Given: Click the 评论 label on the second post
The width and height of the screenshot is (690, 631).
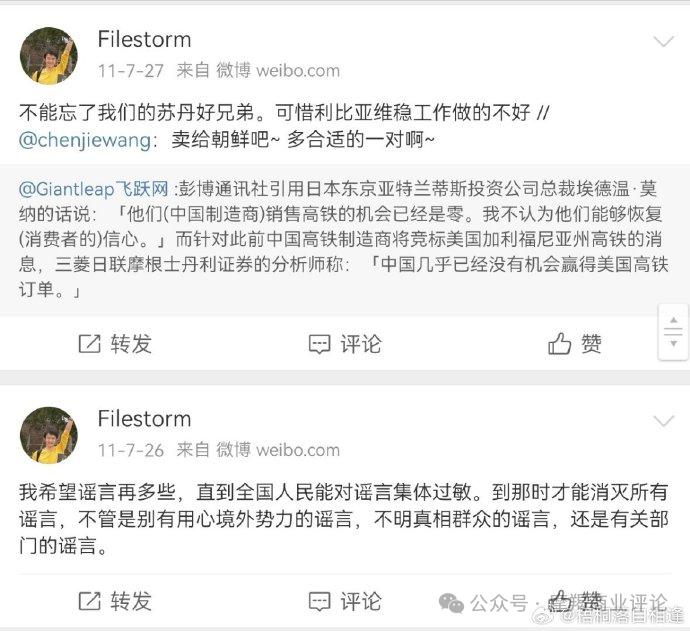Looking at the screenshot, I should coord(361,602).
